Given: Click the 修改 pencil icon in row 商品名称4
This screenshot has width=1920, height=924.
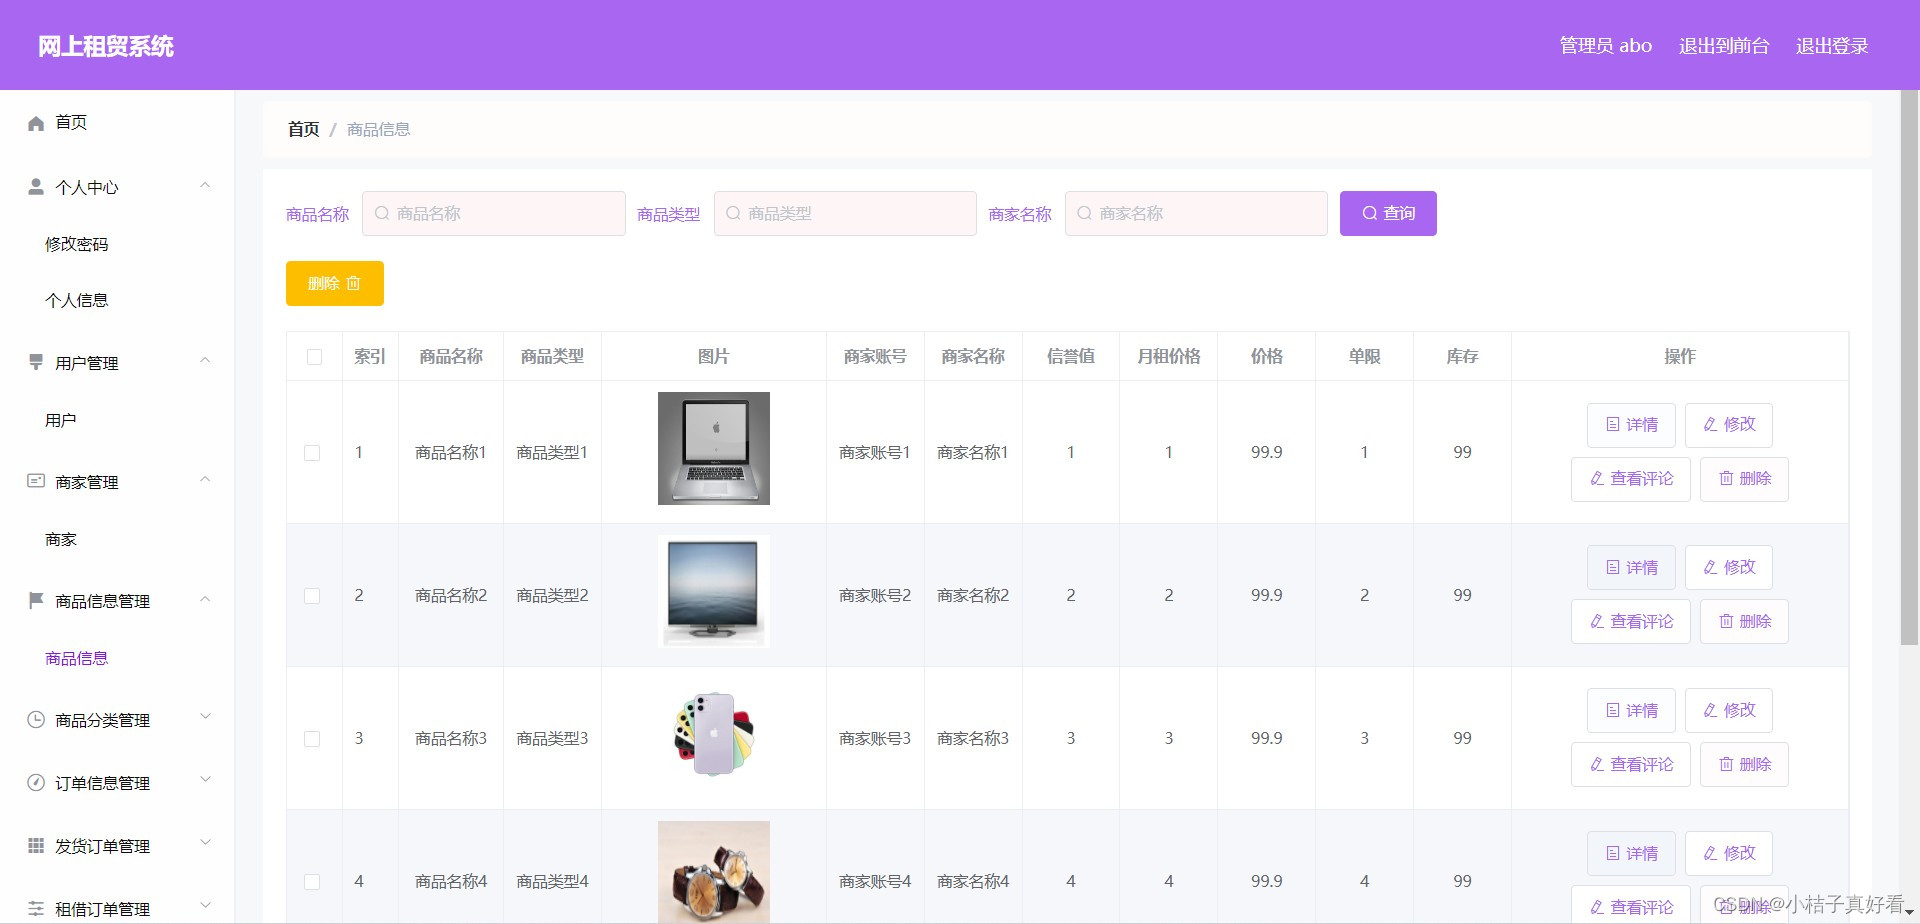Looking at the screenshot, I should pyautogui.click(x=1710, y=854).
